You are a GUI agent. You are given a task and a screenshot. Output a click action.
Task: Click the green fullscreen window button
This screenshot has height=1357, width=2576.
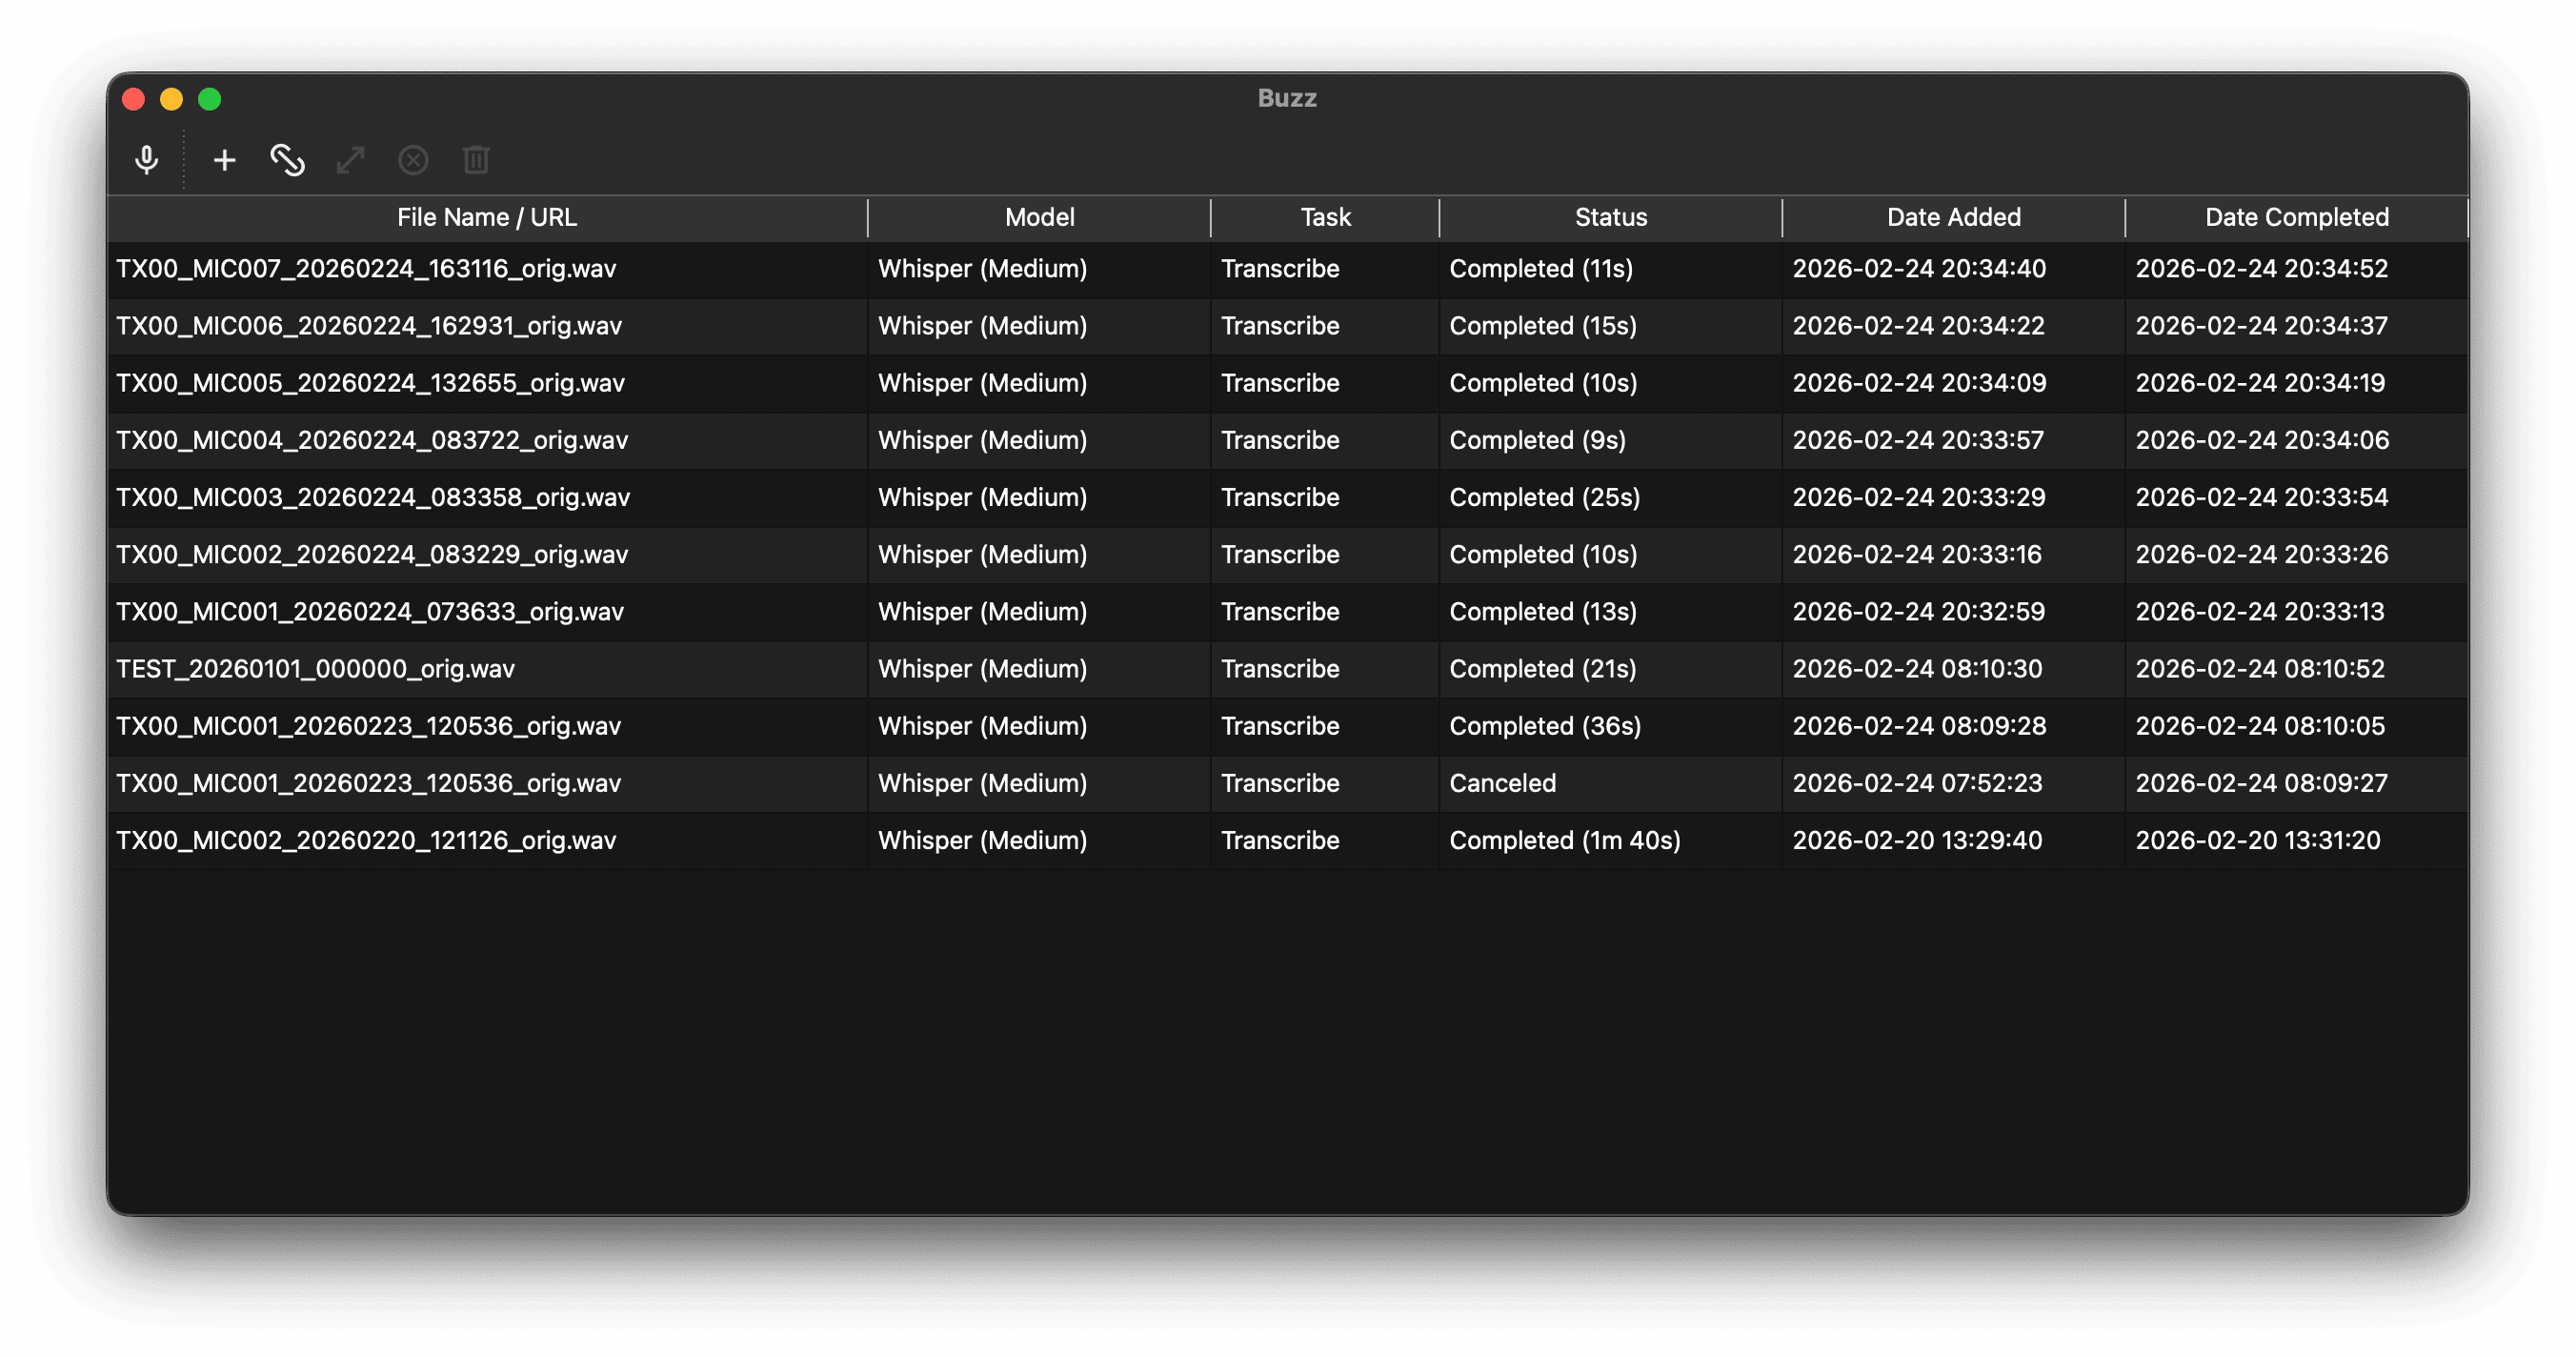[210, 99]
